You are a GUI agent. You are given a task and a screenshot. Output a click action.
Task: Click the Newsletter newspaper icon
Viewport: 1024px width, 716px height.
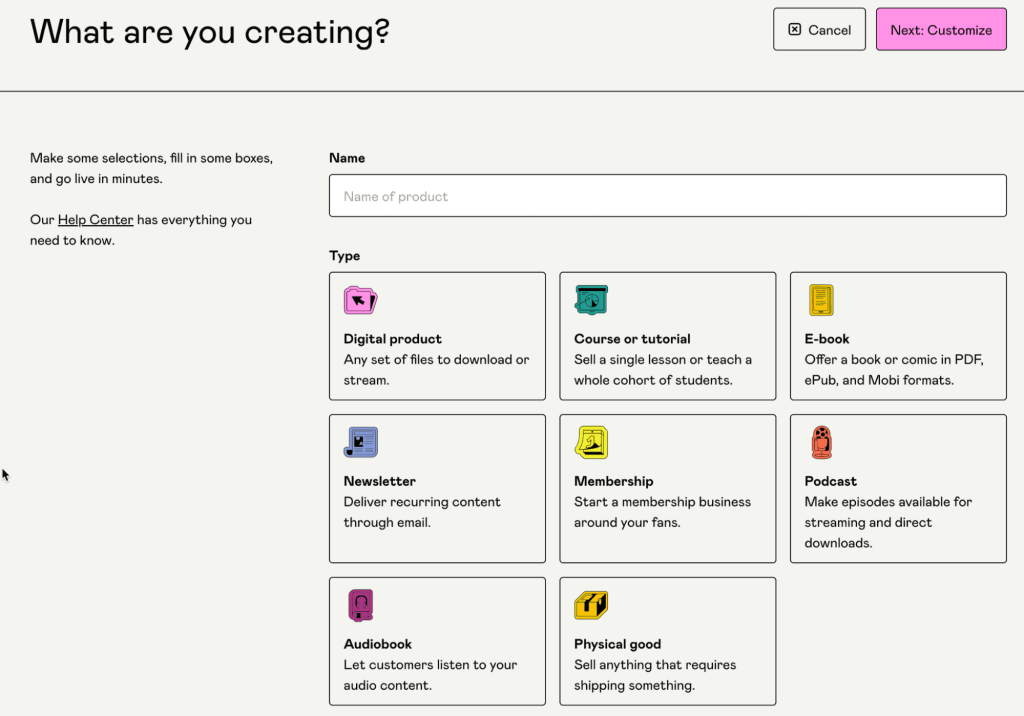tap(360, 441)
